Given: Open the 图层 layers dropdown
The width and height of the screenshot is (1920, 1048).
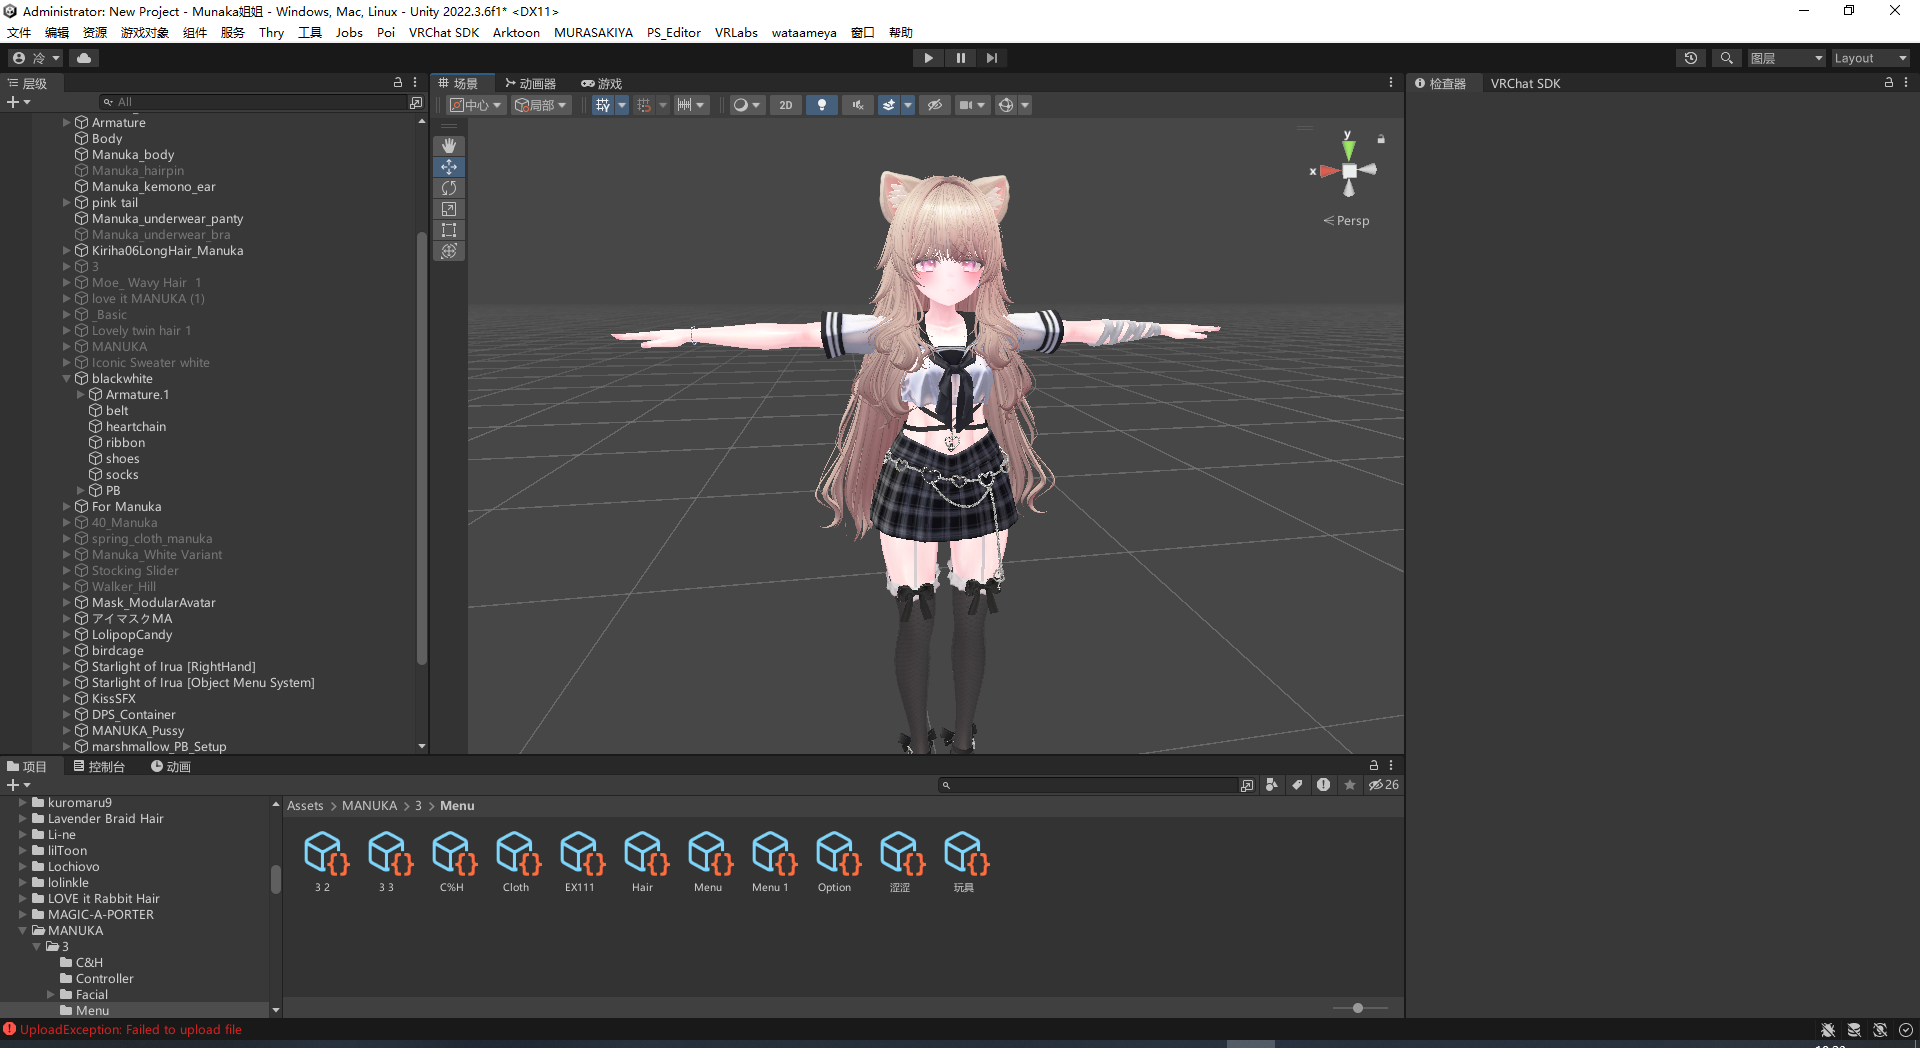Looking at the screenshot, I should point(1787,58).
